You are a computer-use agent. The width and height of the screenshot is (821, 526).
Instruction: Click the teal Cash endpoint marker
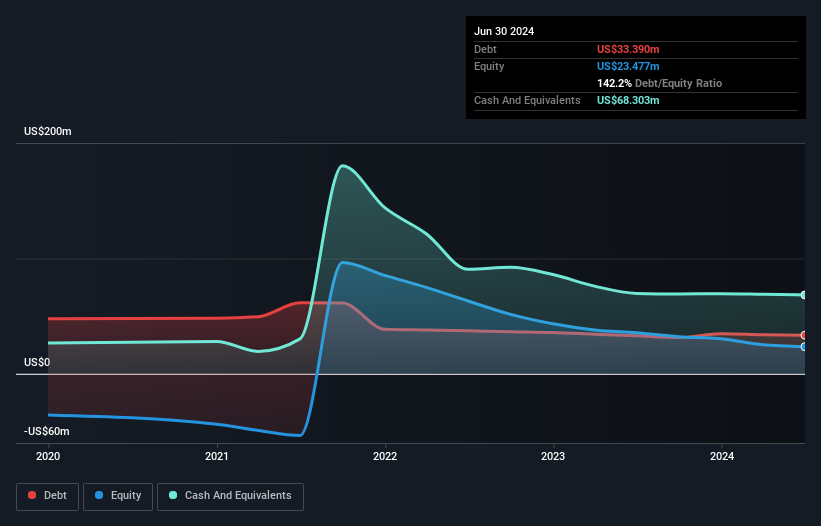[x=804, y=295]
